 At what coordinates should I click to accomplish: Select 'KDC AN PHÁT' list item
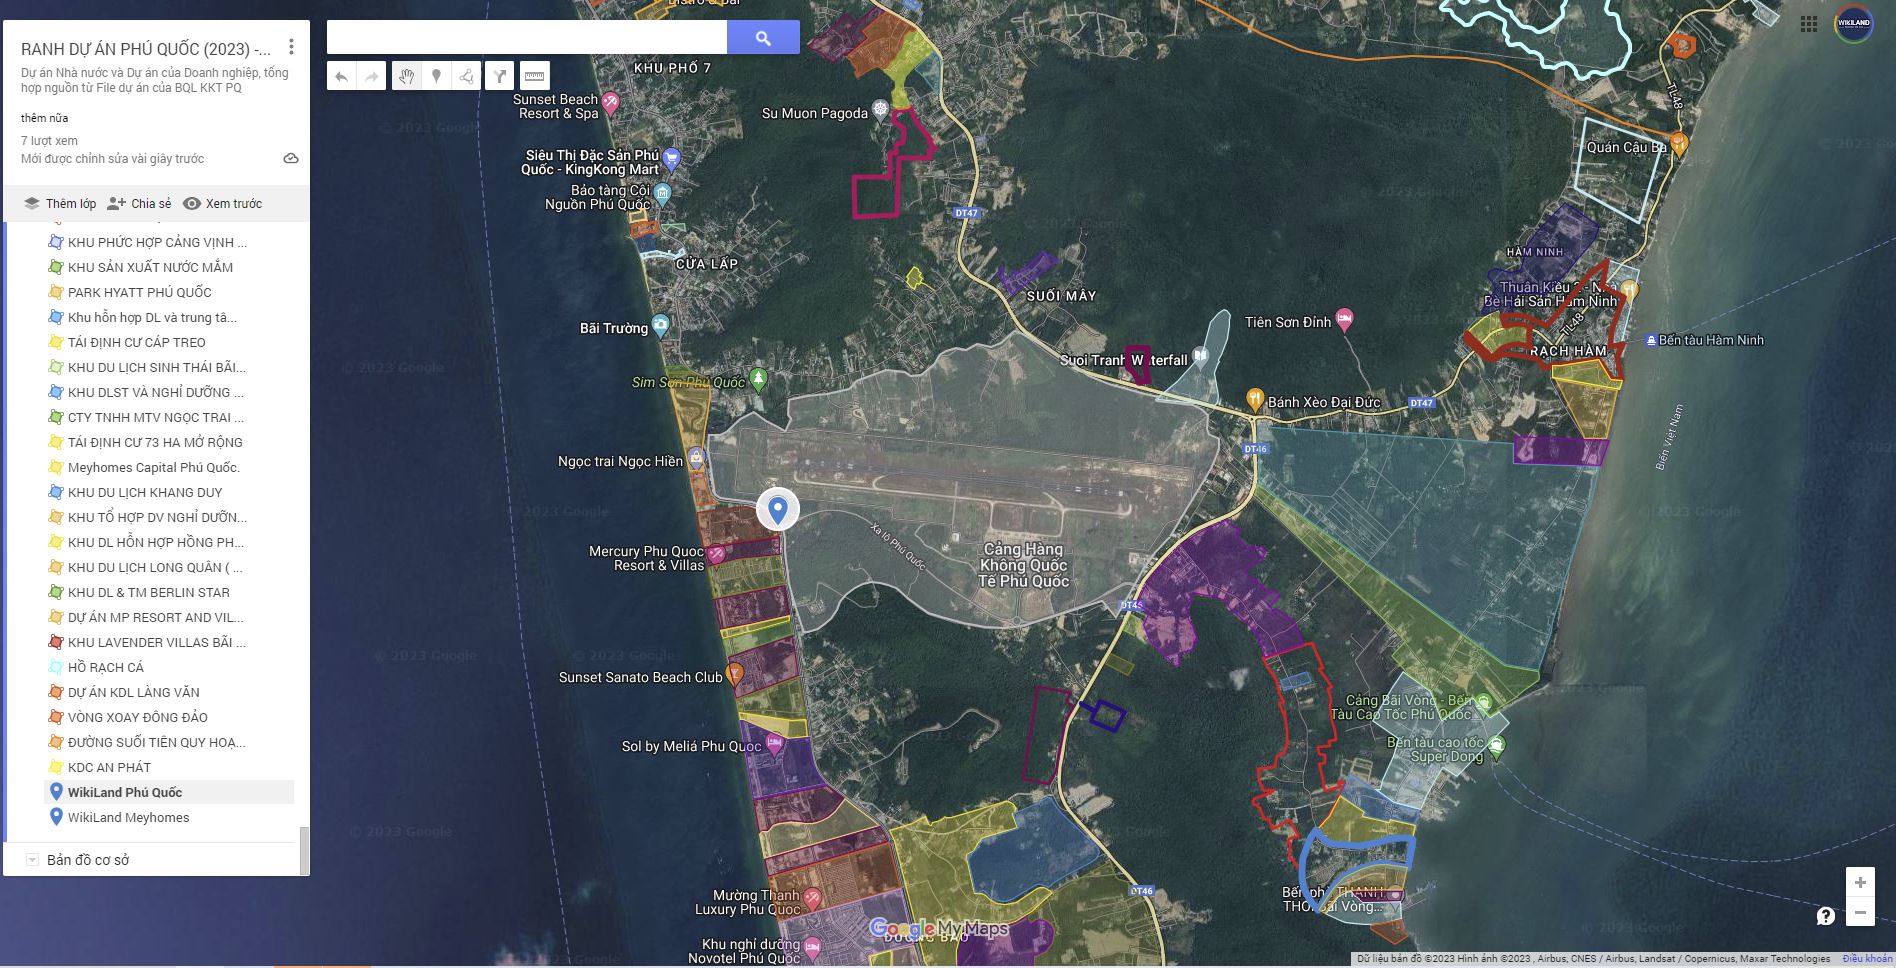(x=109, y=767)
